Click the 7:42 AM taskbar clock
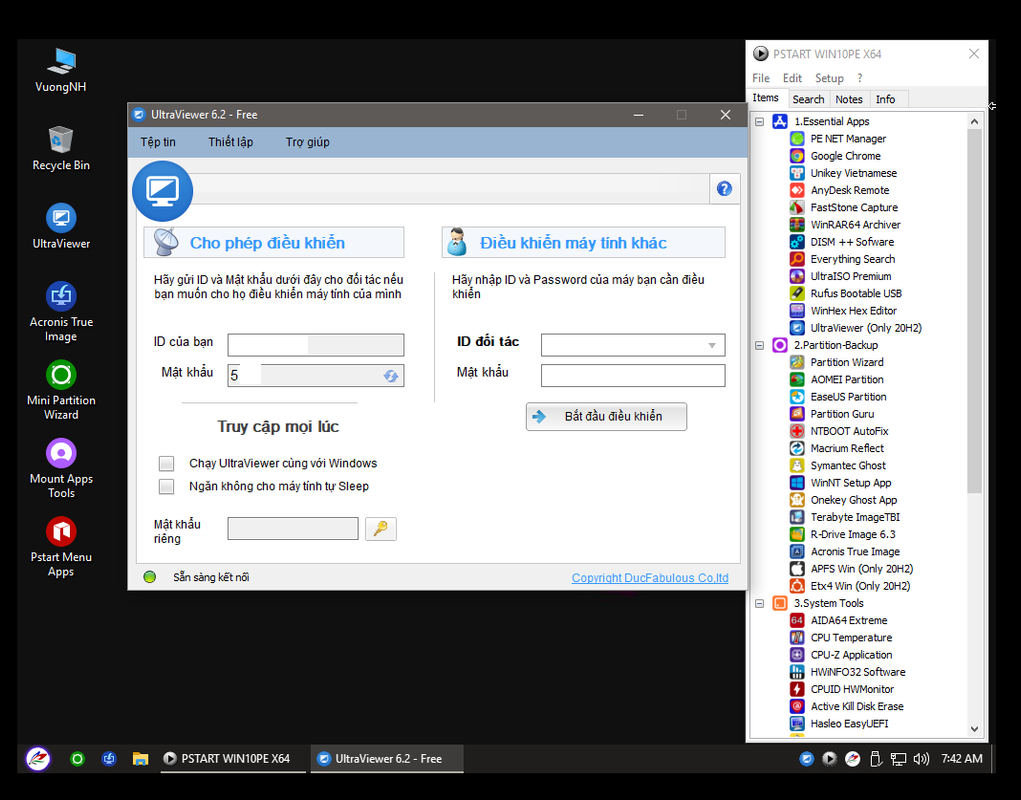Image resolution: width=1021 pixels, height=800 pixels. 962,758
